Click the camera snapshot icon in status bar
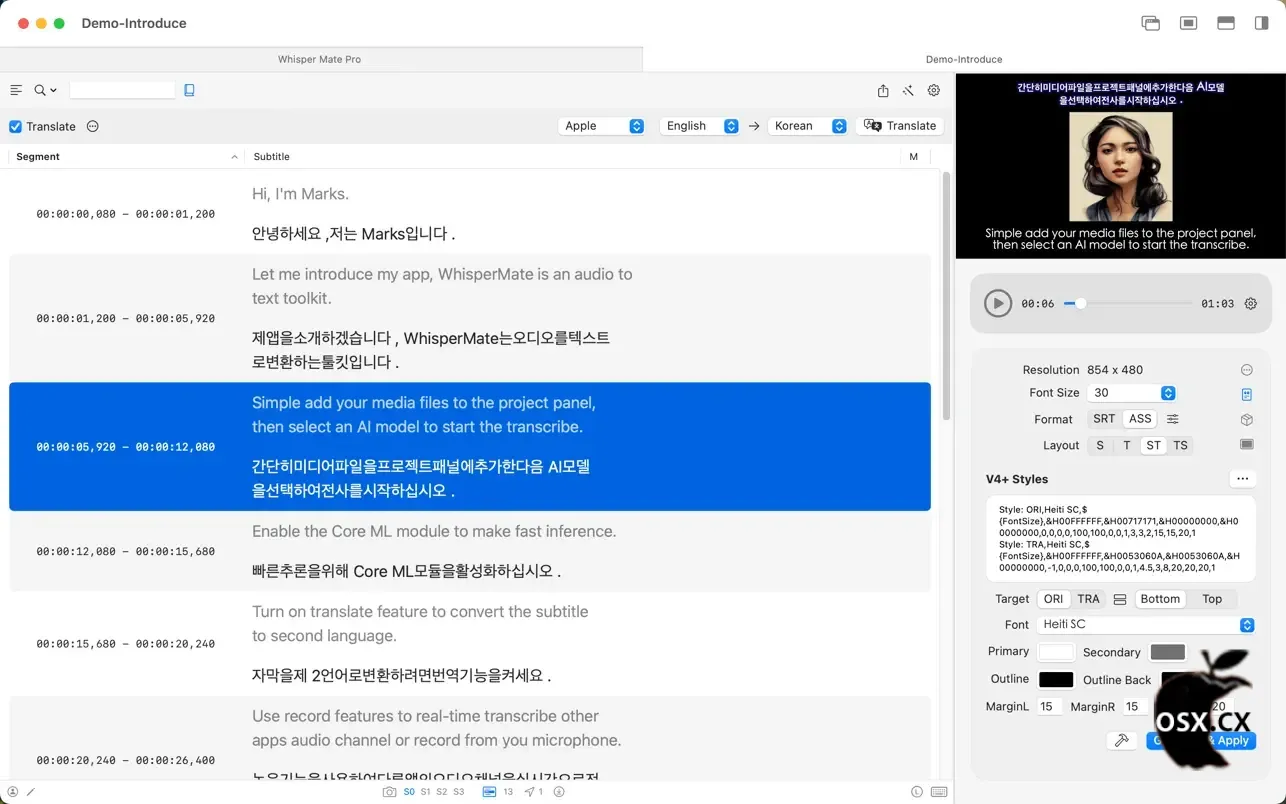 tap(390, 792)
